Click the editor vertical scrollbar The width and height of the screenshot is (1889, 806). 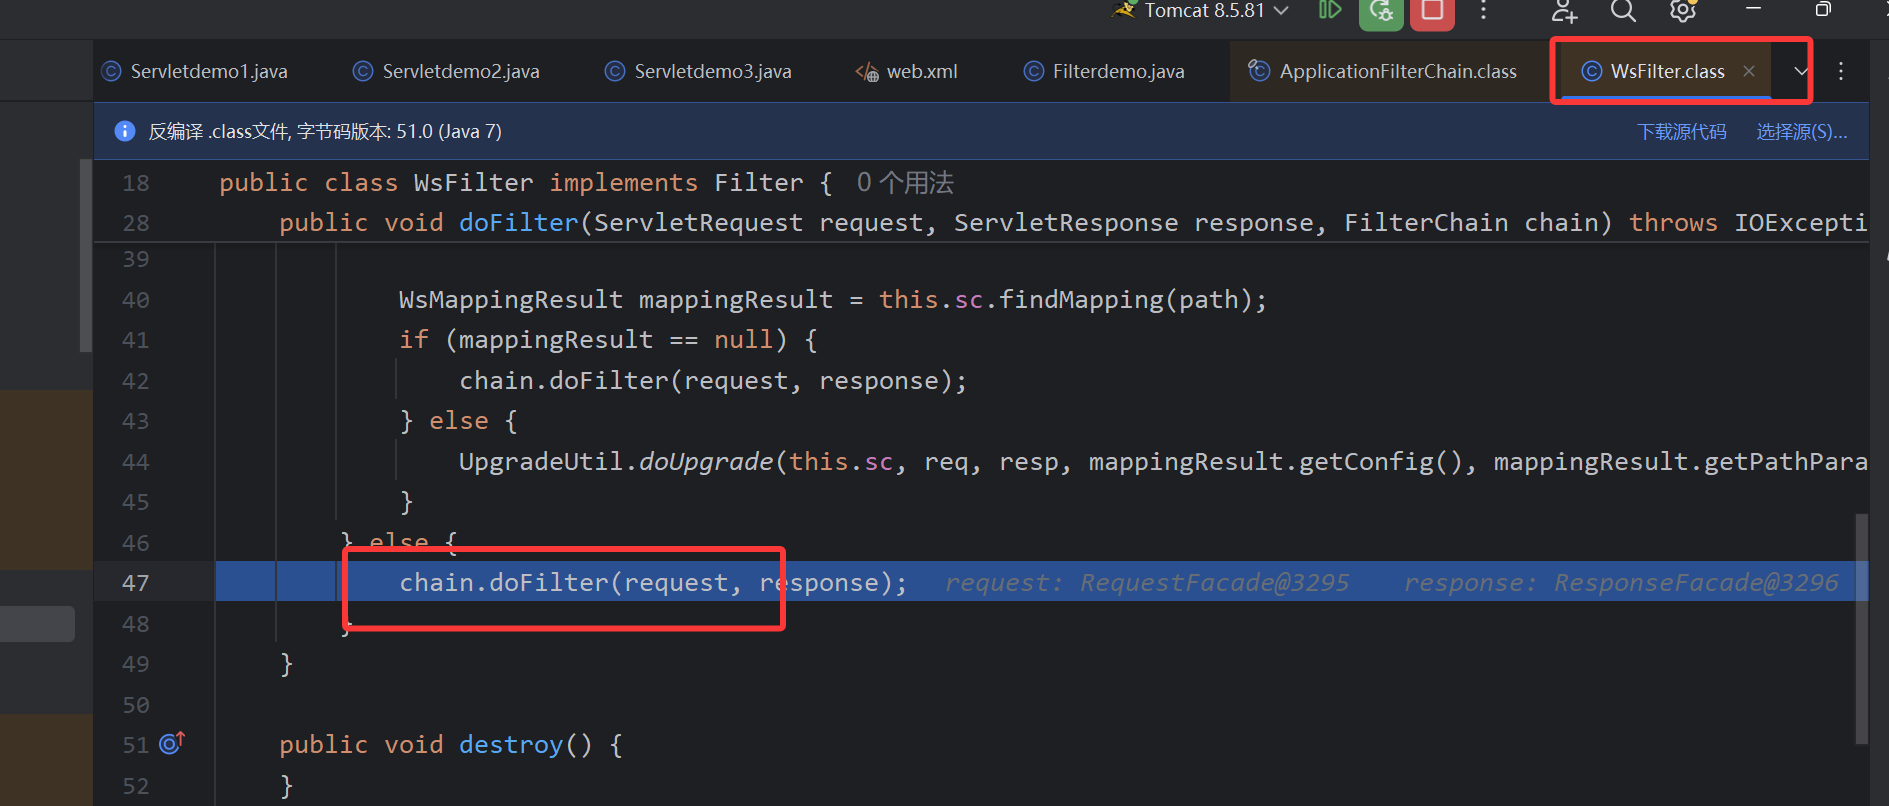pyautogui.click(x=1861, y=628)
